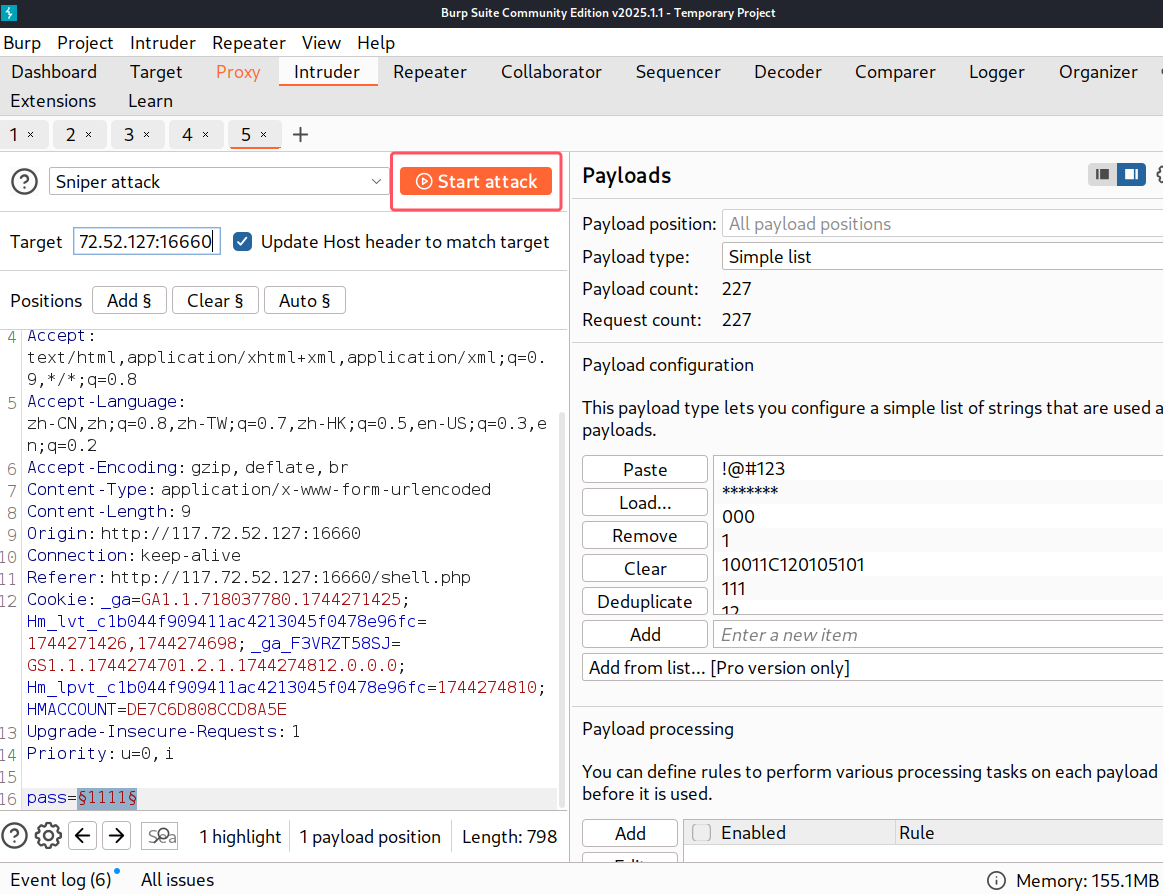
Task: Click the Deduplicate button
Action: click(645, 602)
